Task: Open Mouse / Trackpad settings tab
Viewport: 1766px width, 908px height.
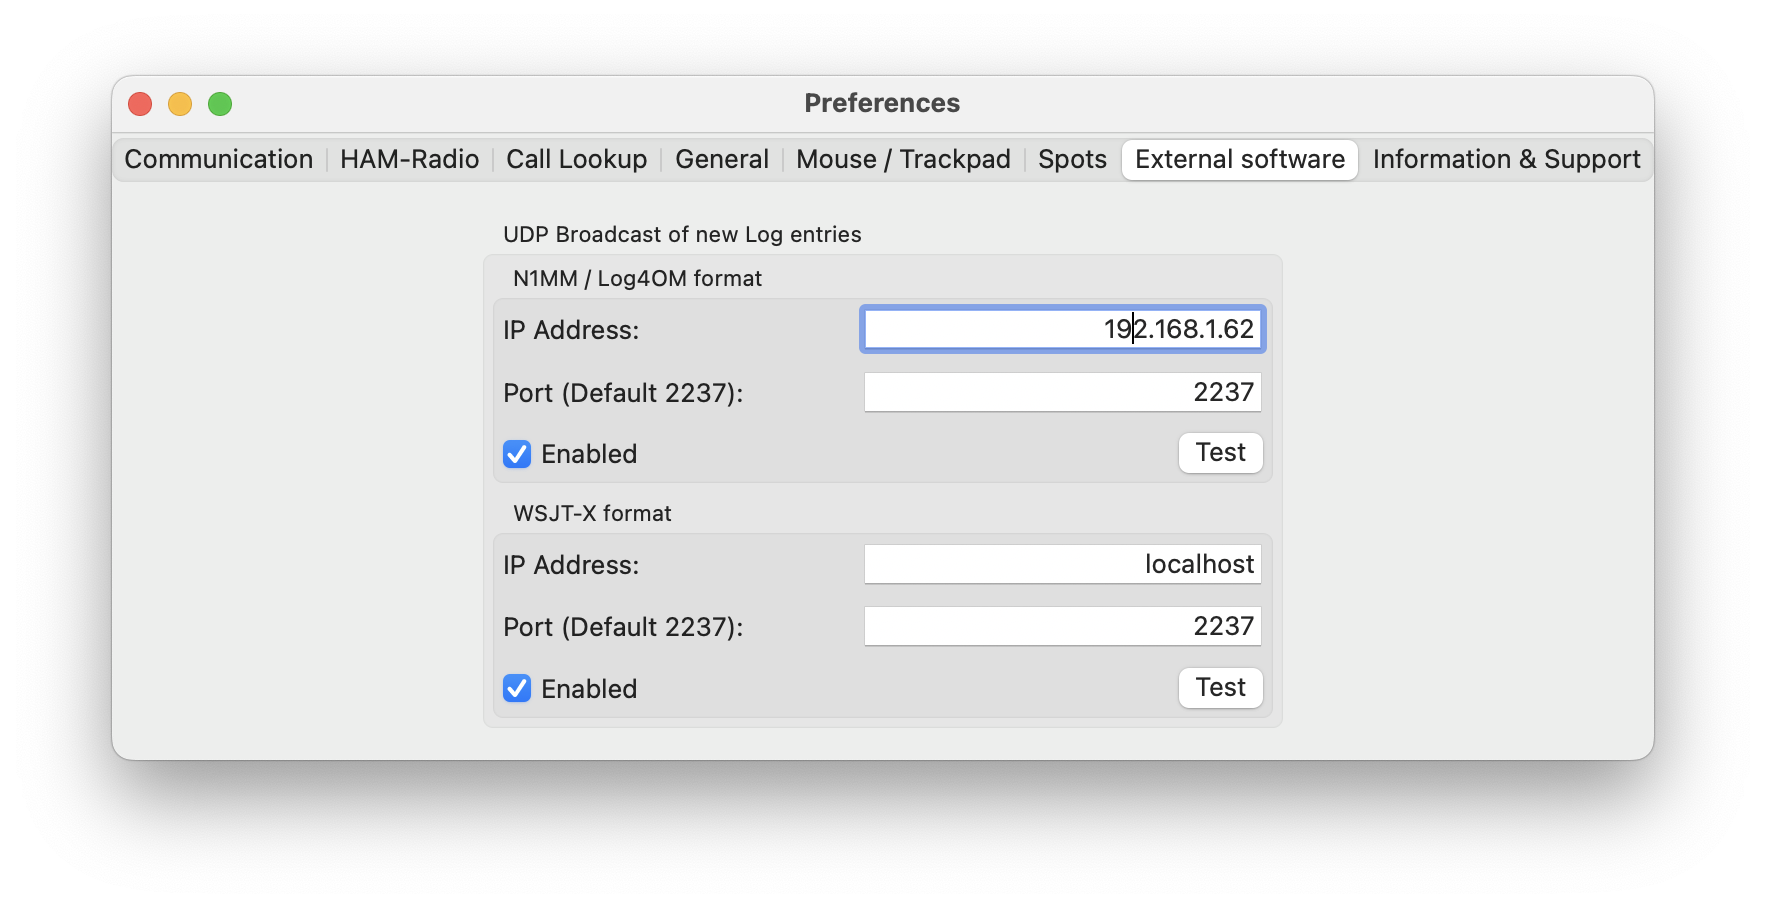Action: (x=903, y=159)
